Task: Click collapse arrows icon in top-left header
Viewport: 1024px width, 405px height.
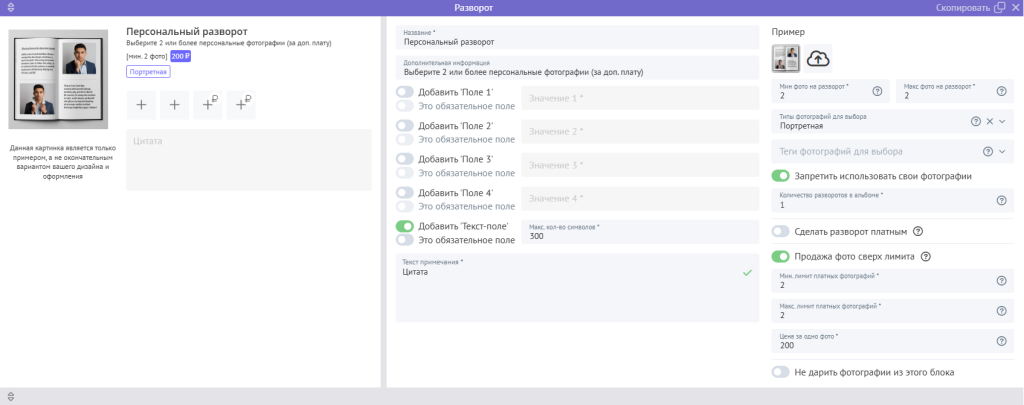Action: (10, 7)
